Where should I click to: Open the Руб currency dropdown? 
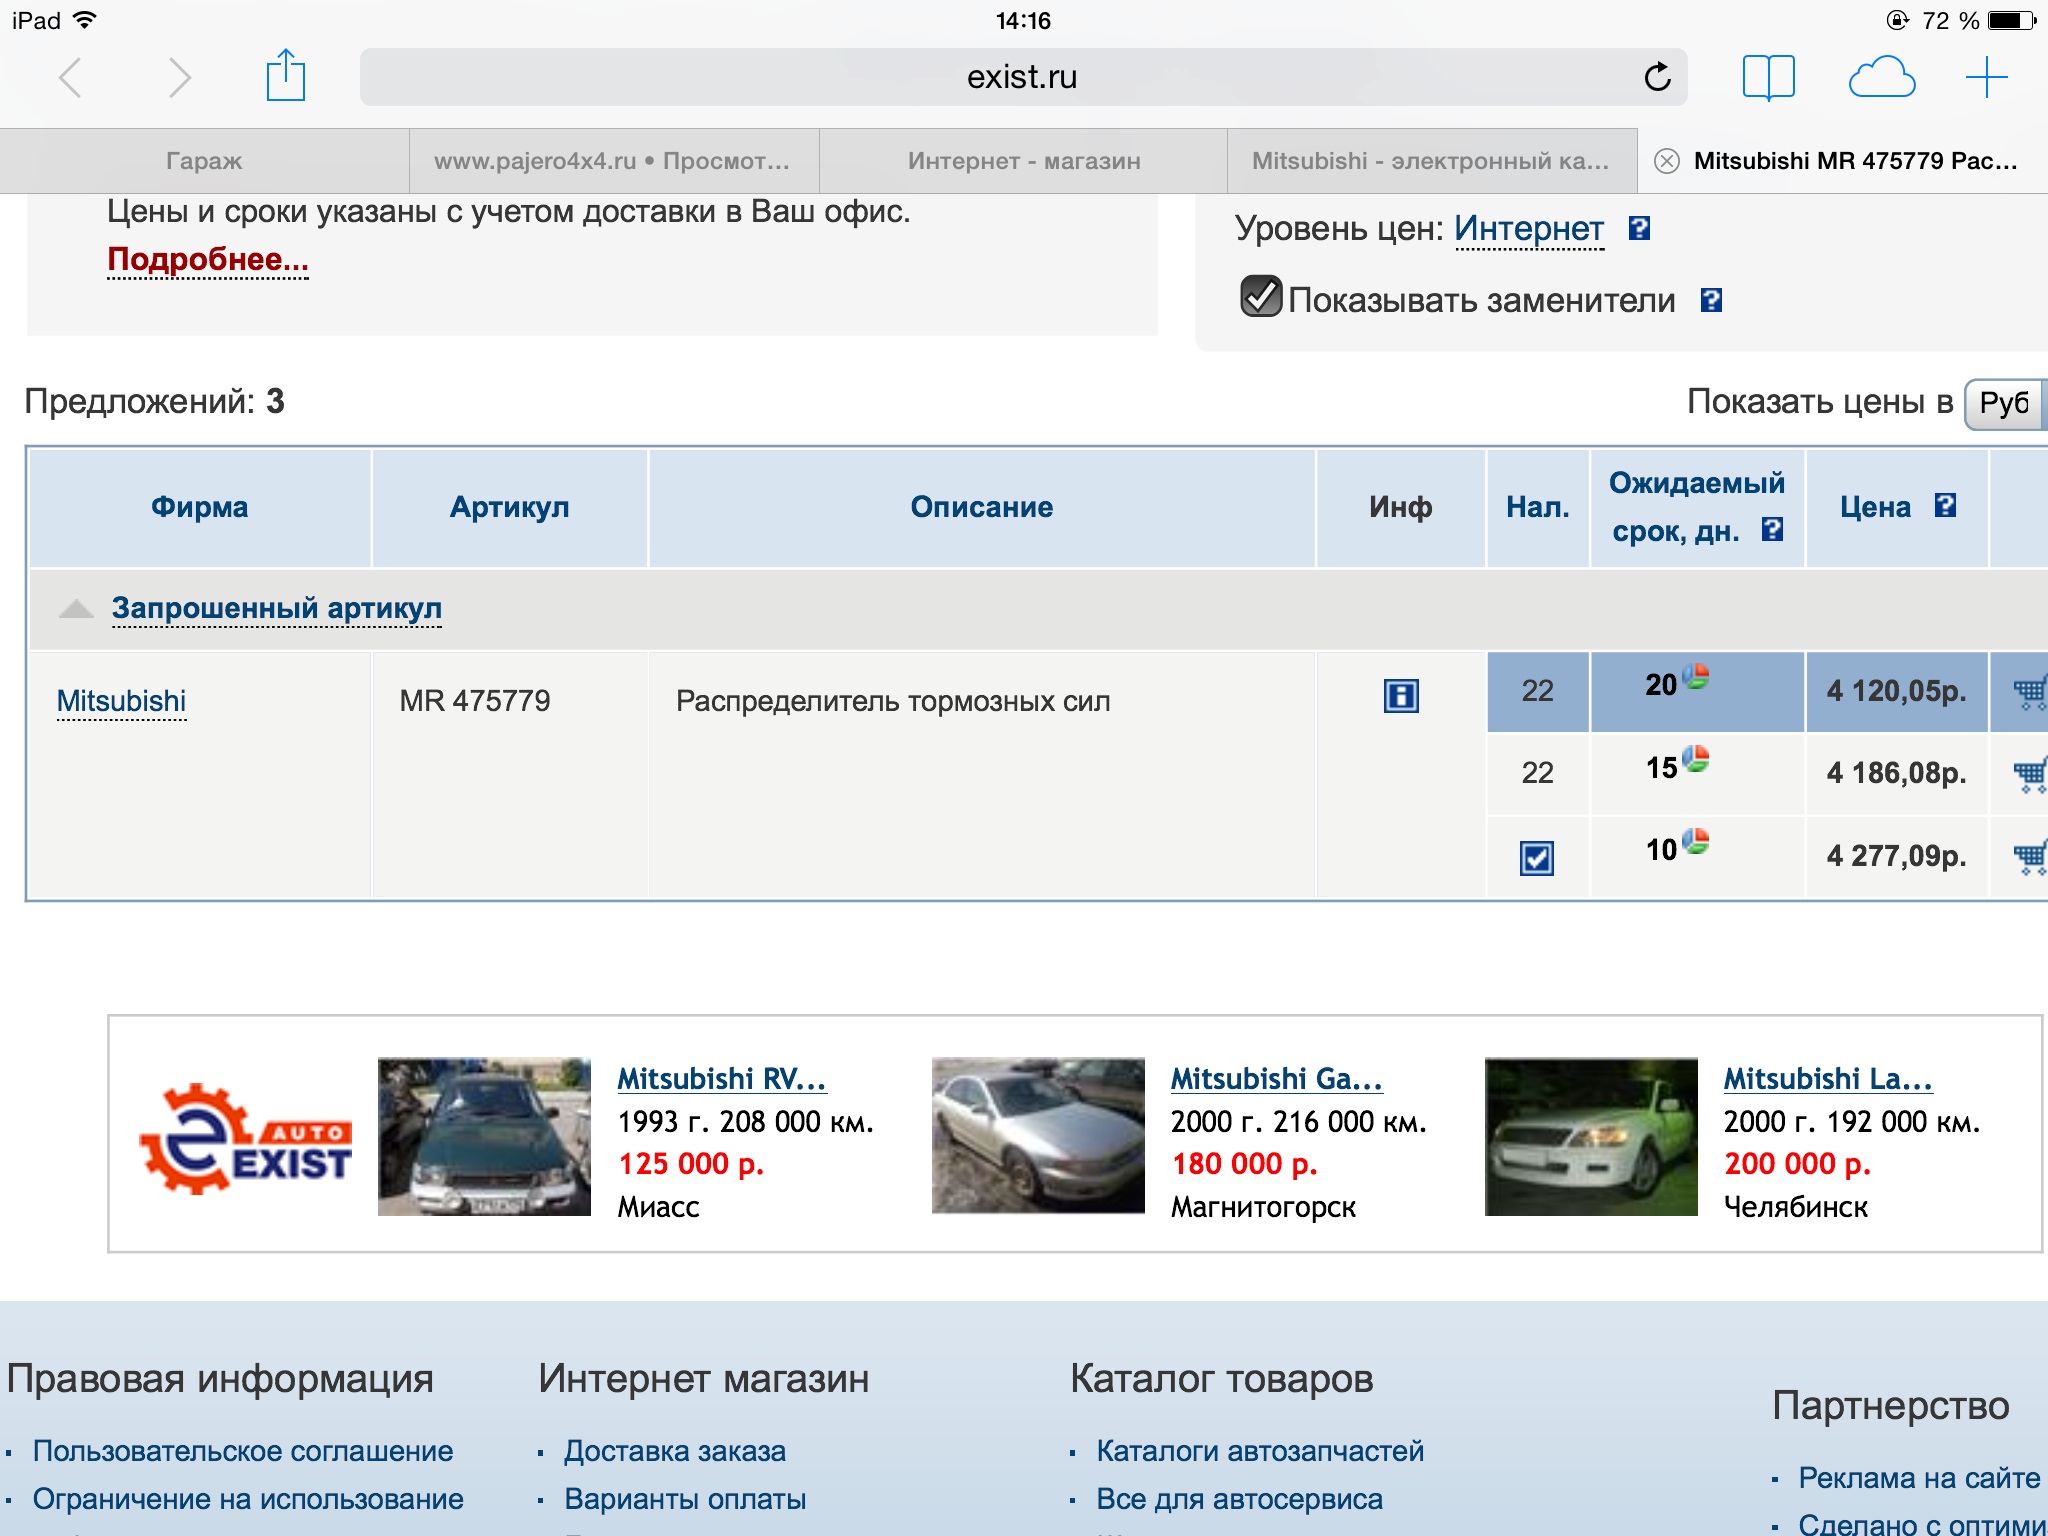(2005, 403)
